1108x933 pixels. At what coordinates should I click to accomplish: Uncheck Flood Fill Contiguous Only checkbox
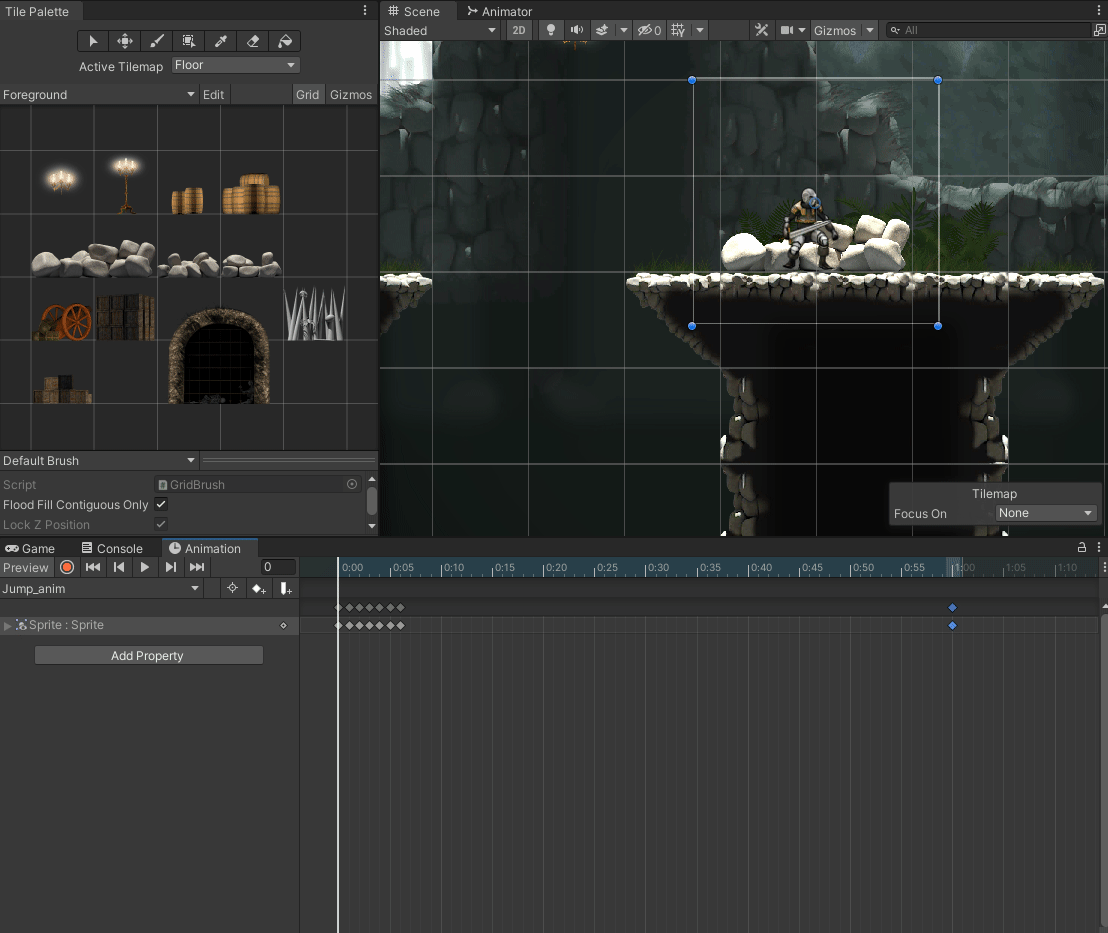click(x=161, y=505)
